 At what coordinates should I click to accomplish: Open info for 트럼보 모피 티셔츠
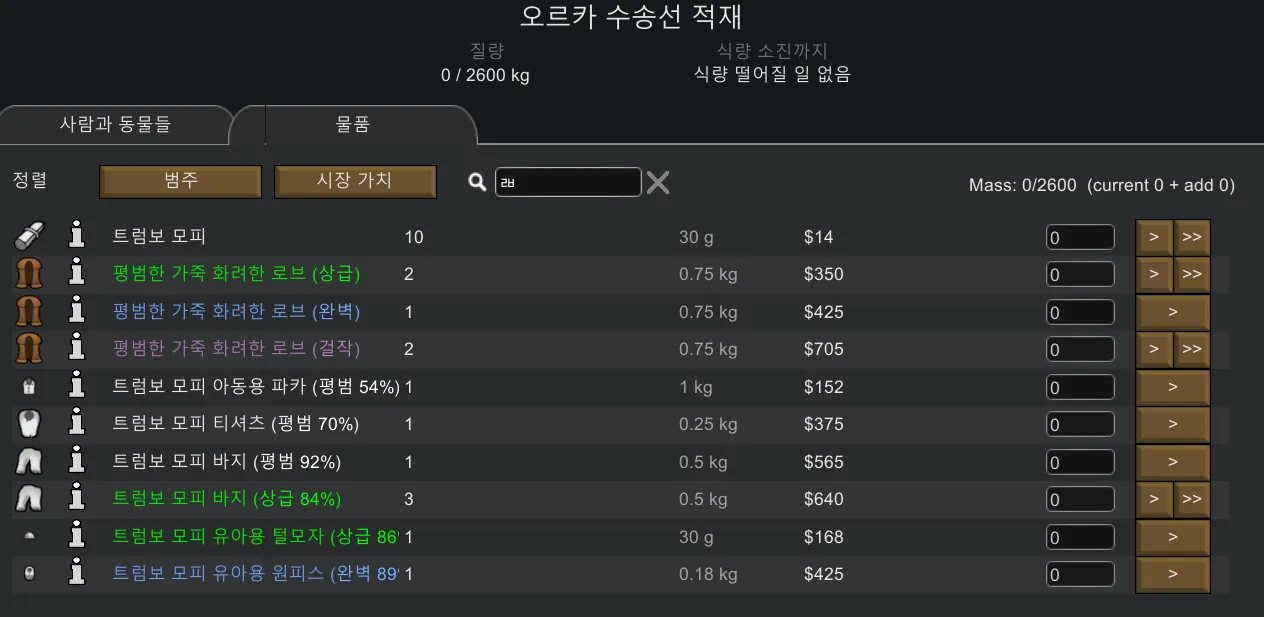click(x=76, y=424)
